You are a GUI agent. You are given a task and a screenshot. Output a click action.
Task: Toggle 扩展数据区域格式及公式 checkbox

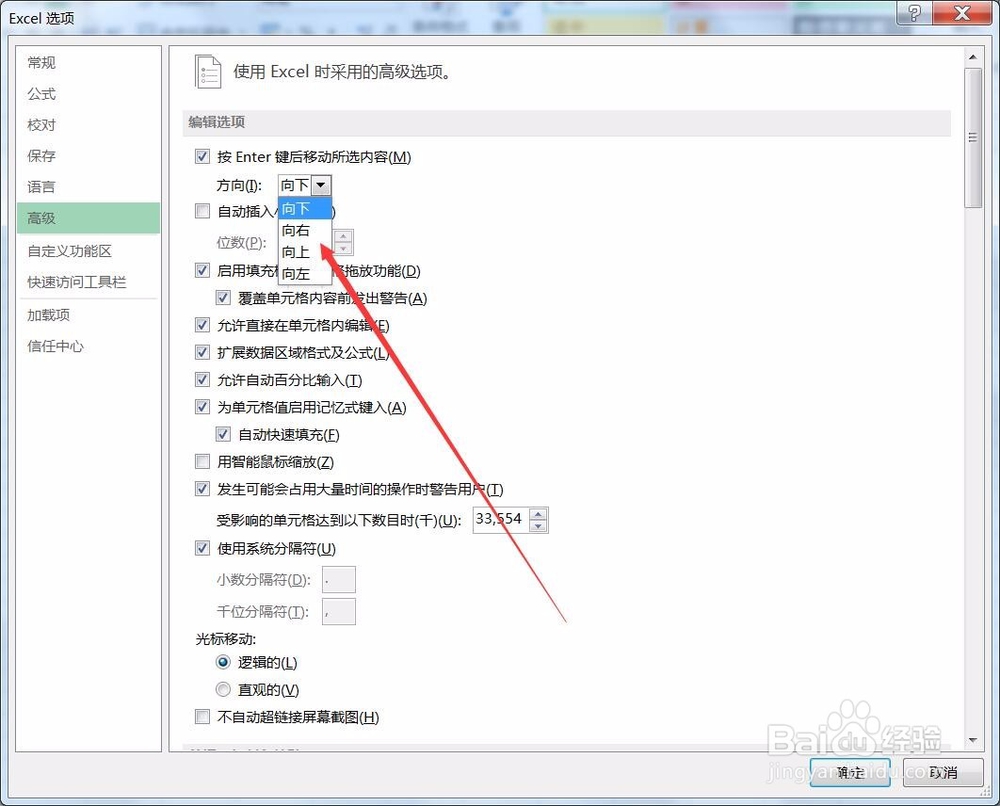click(x=202, y=353)
